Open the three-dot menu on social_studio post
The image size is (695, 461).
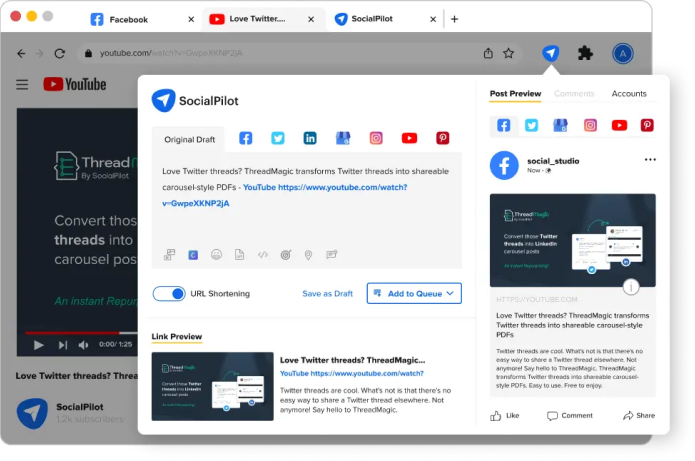(650, 160)
